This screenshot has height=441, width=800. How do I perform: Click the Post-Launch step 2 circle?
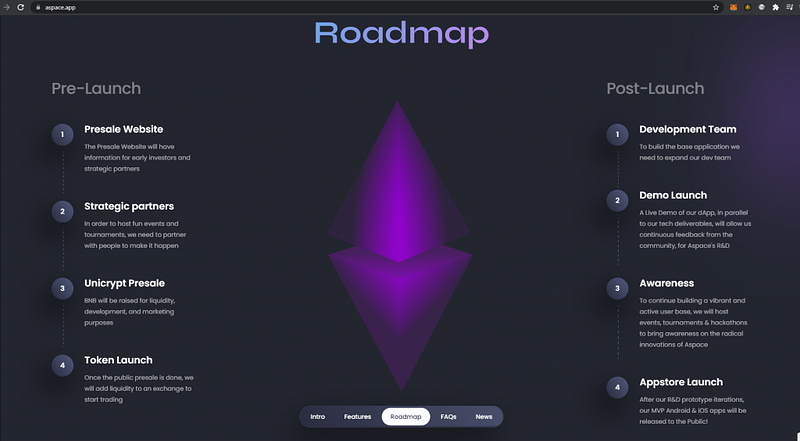(x=617, y=201)
